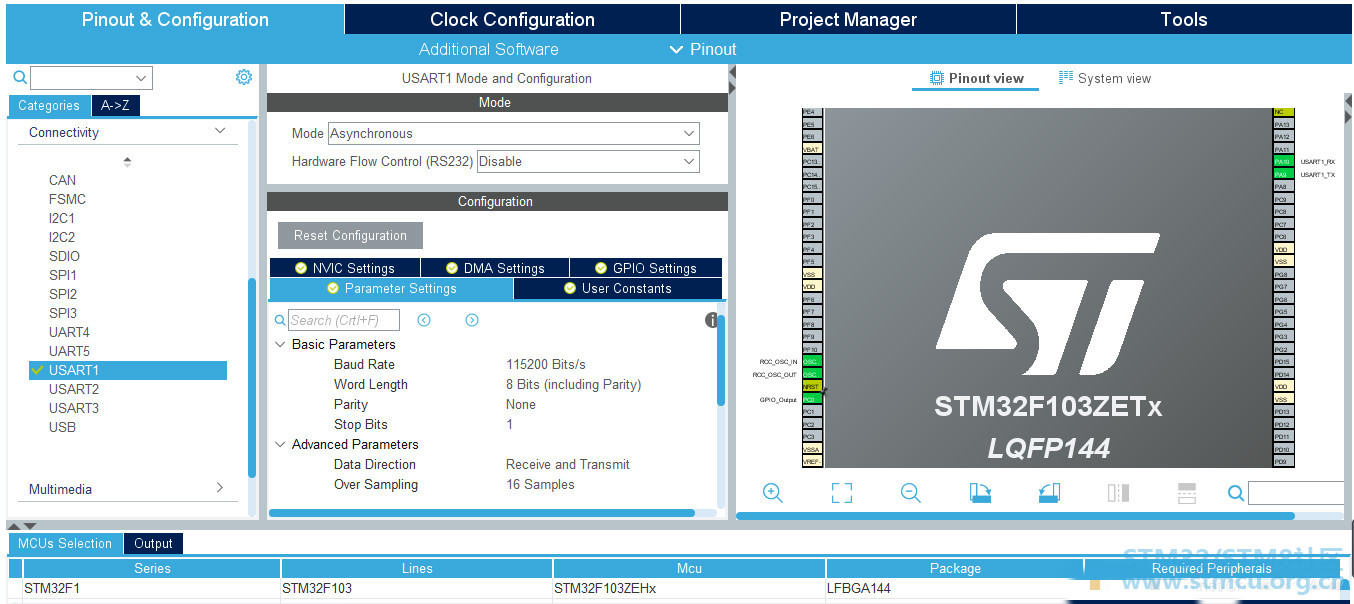Click the NRST pin on the chip
The width and height of the screenshot is (1354, 604).
pos(811,386)
